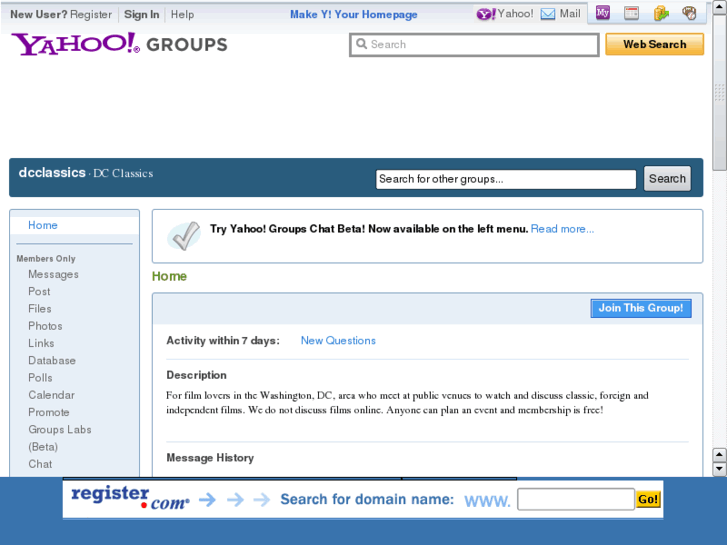
Task: Click the Web Search button
Action: point(654,44)
